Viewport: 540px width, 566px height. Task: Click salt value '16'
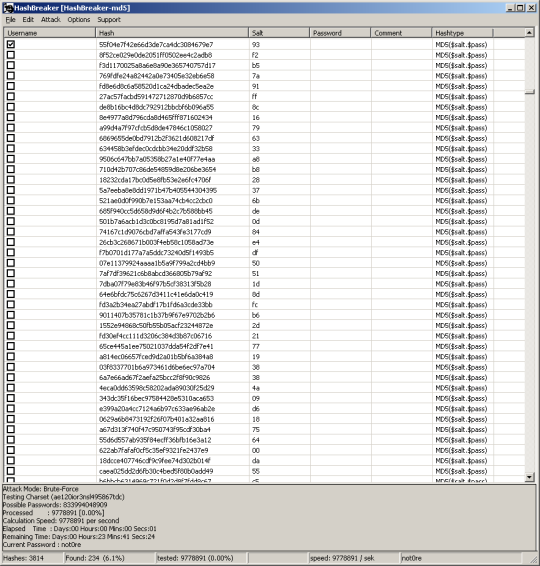click(x=256, y=117)
